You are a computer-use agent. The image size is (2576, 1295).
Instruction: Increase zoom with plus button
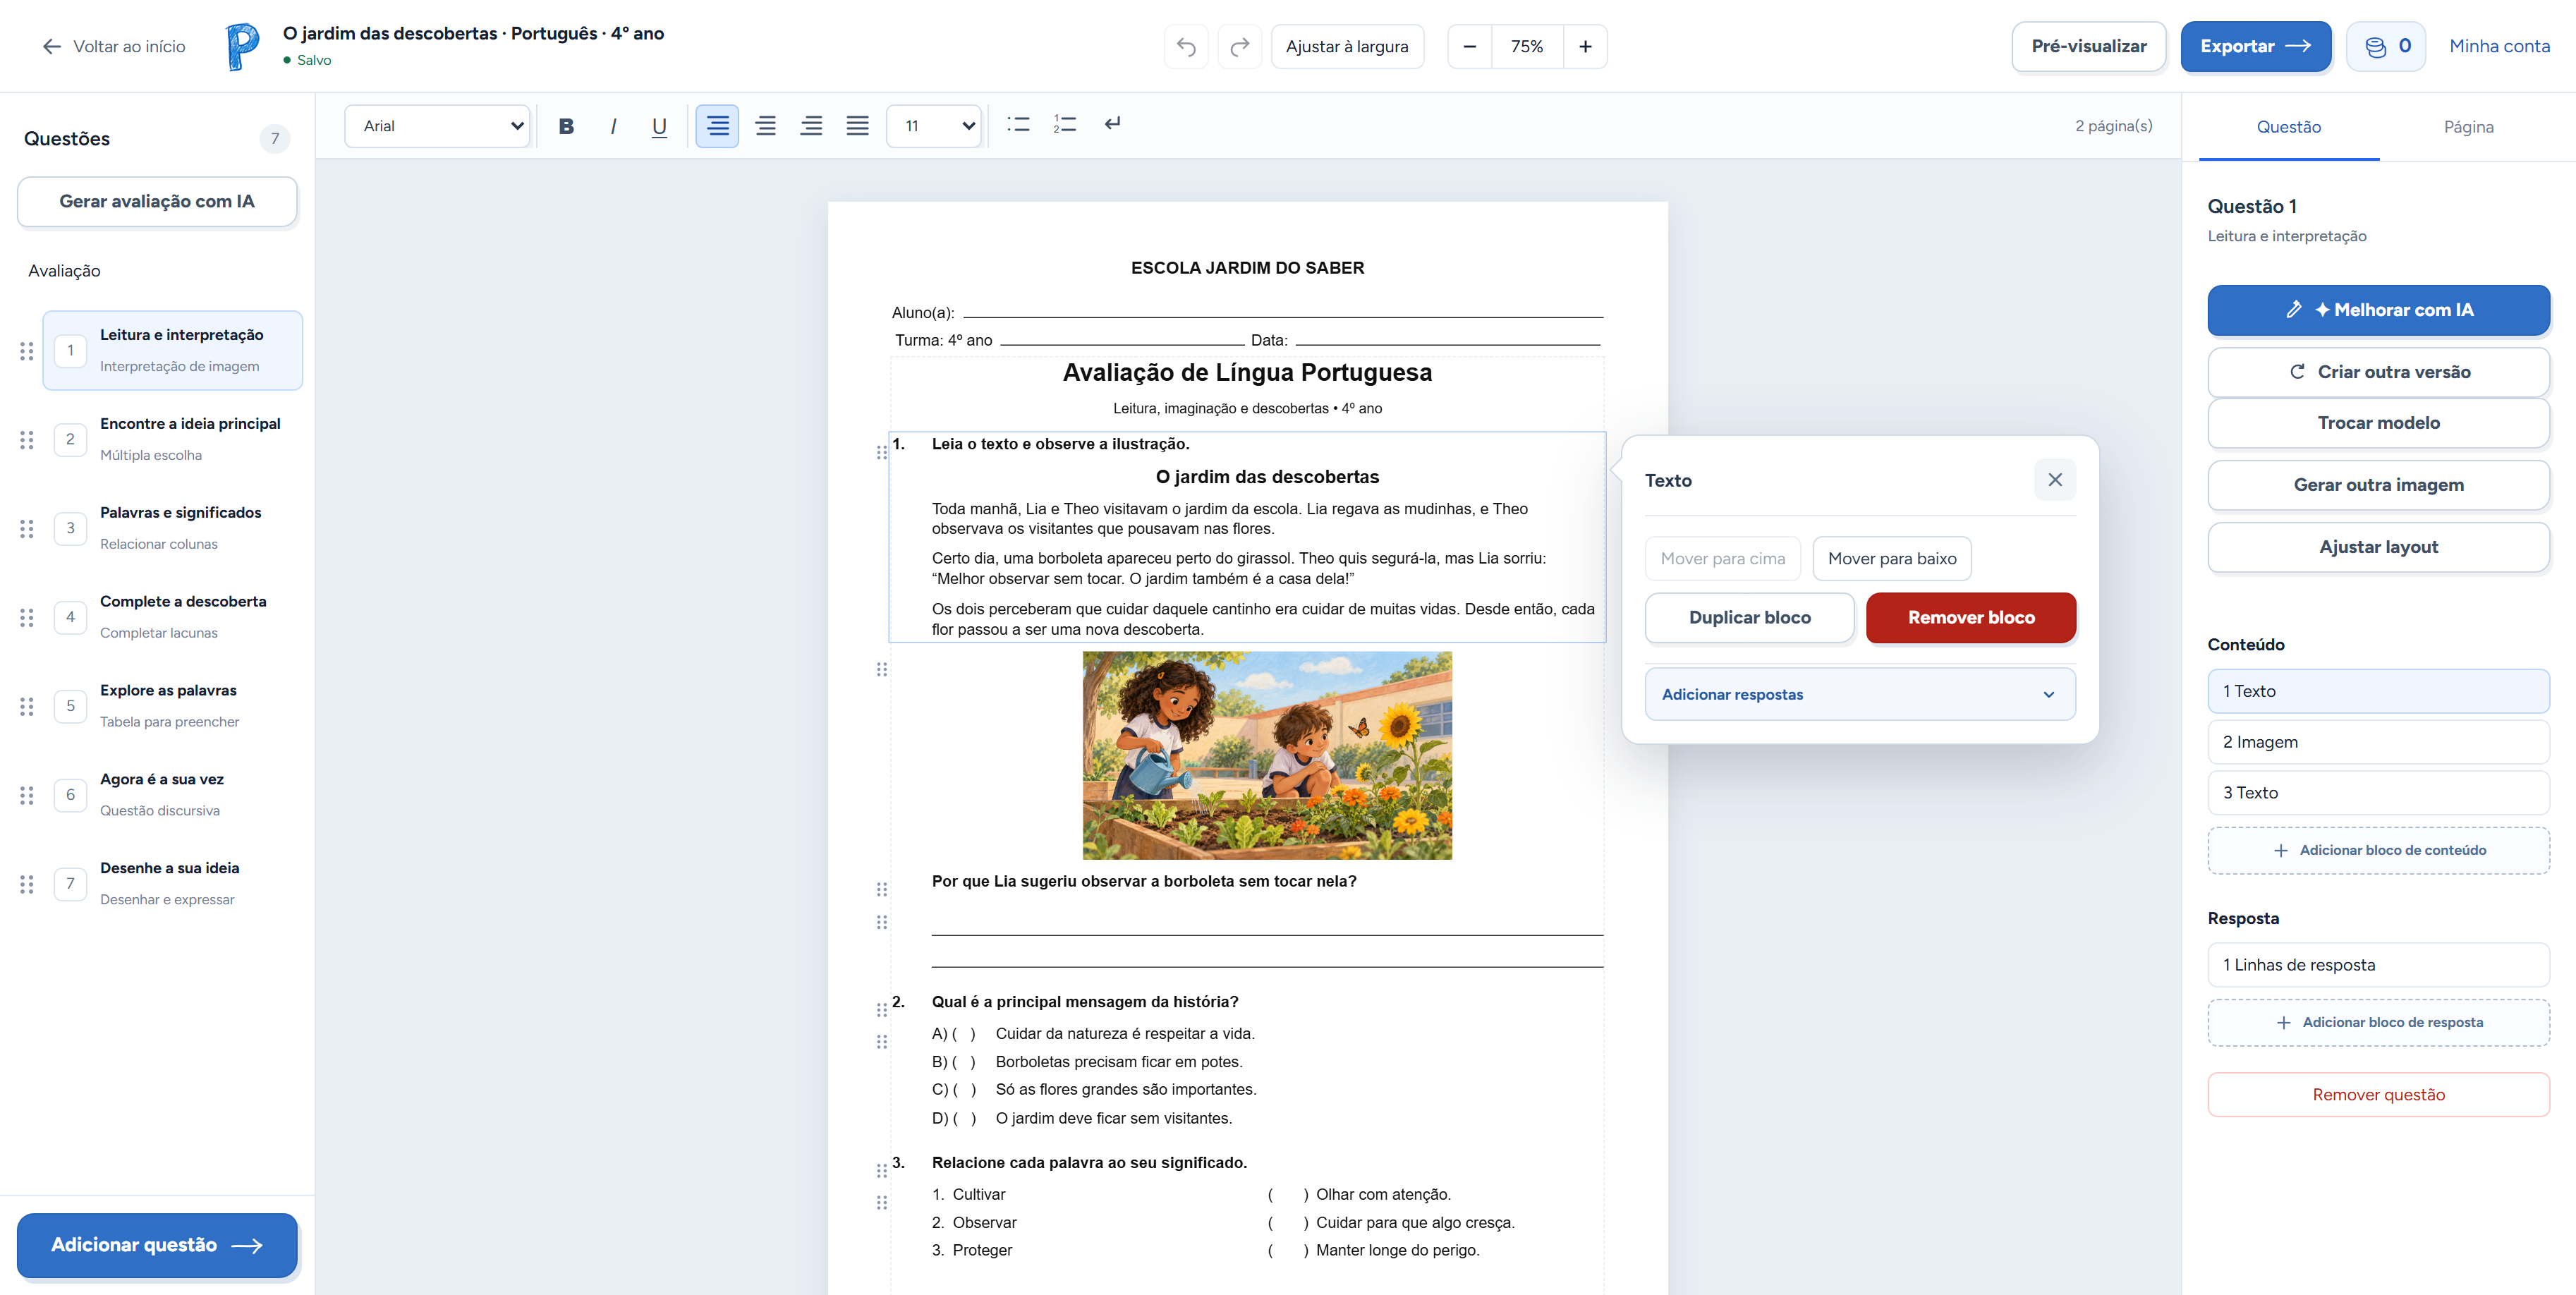1585,47
